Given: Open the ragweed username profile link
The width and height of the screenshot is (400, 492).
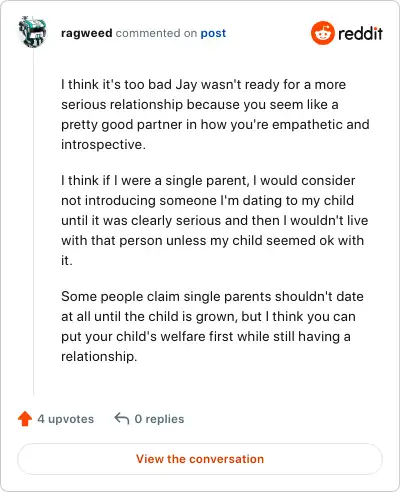Looking at the screenshot, I should pyautogui.click(x=87, y=33).
